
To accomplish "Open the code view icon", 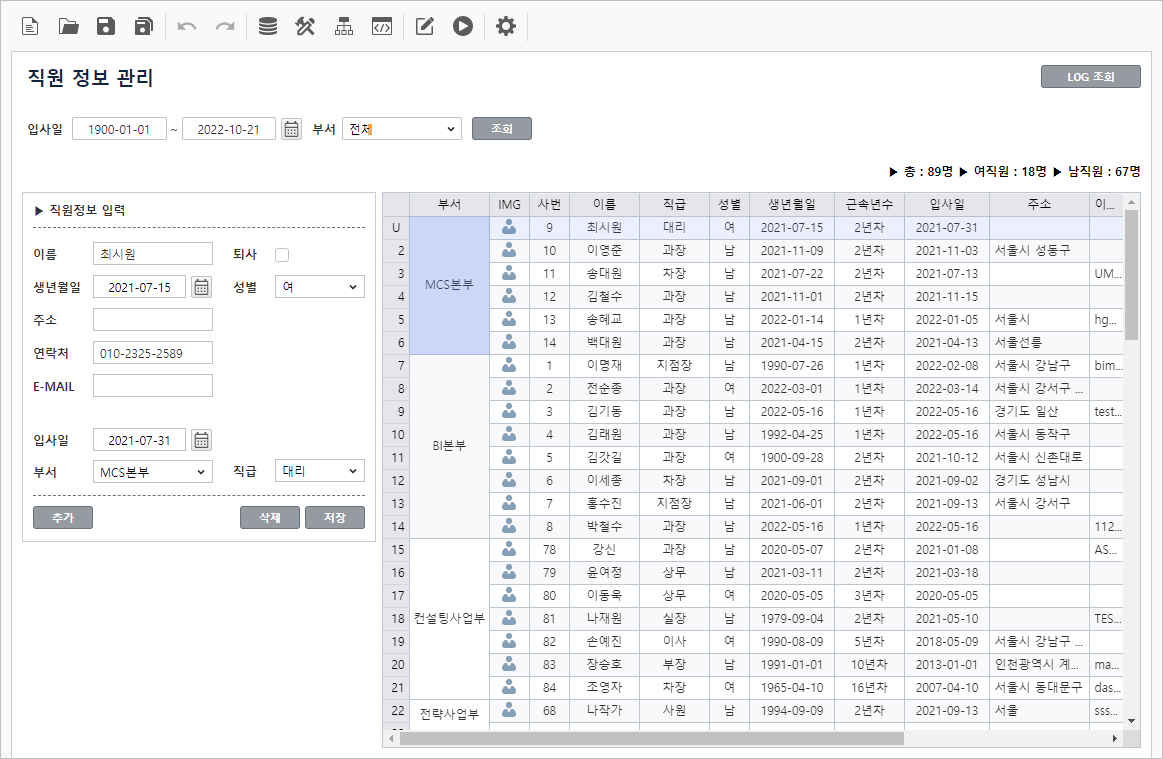I will [x=381, y=27].
